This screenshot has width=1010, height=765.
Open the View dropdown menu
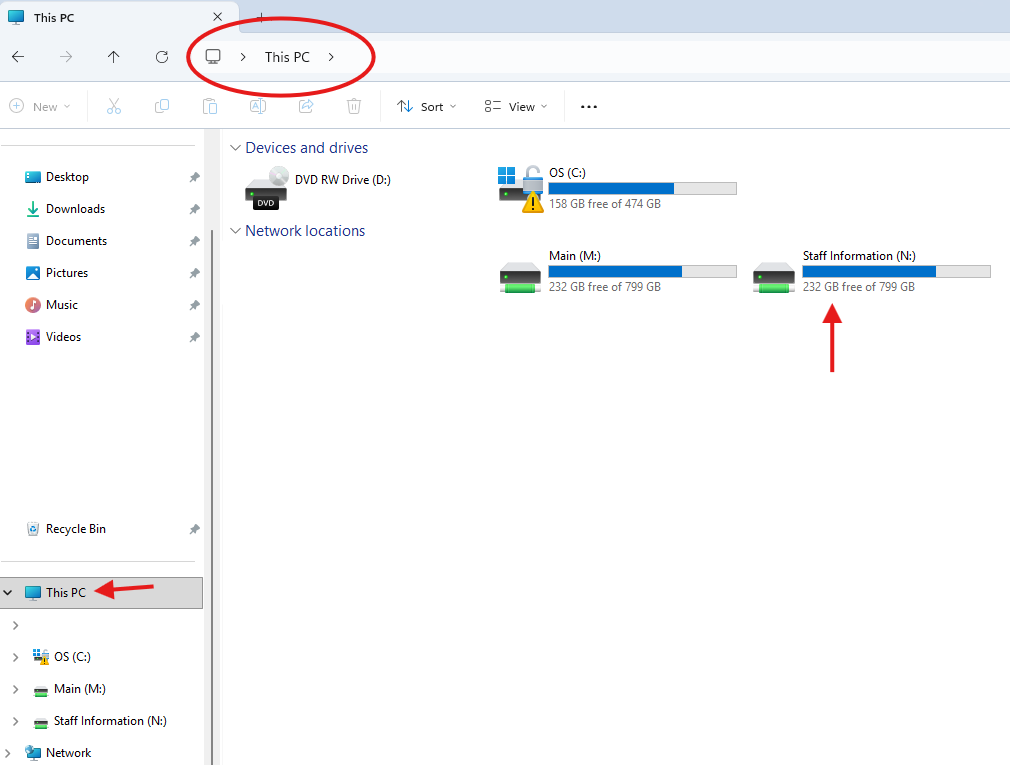pos(515,106)
